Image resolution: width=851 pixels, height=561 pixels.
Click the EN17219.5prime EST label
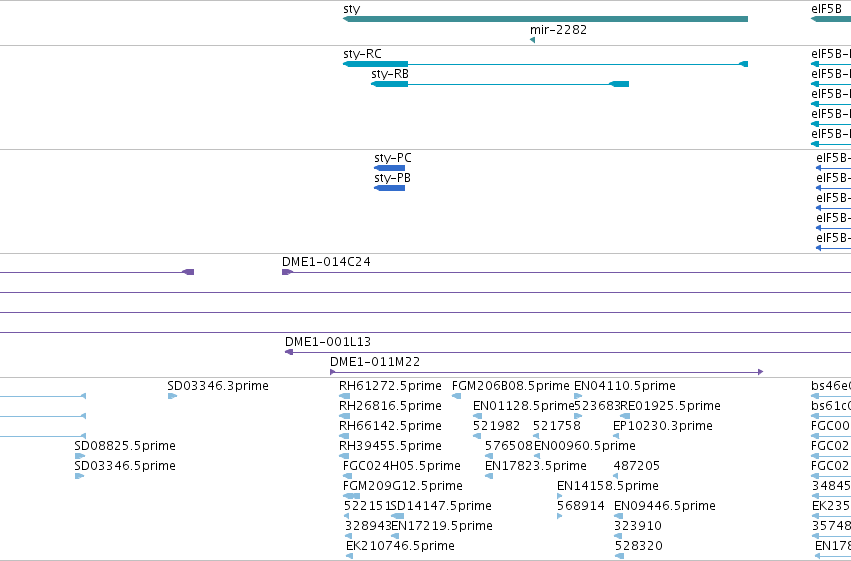pyautogui.click(x=442, y=526)
